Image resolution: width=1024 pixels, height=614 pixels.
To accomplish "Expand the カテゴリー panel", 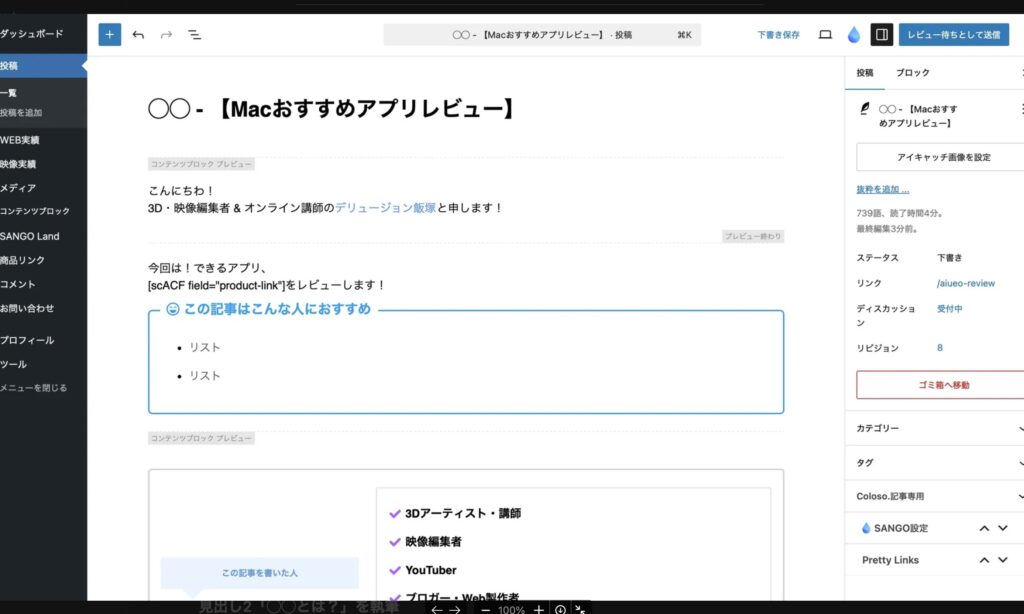I will click(x=934, y=428).
